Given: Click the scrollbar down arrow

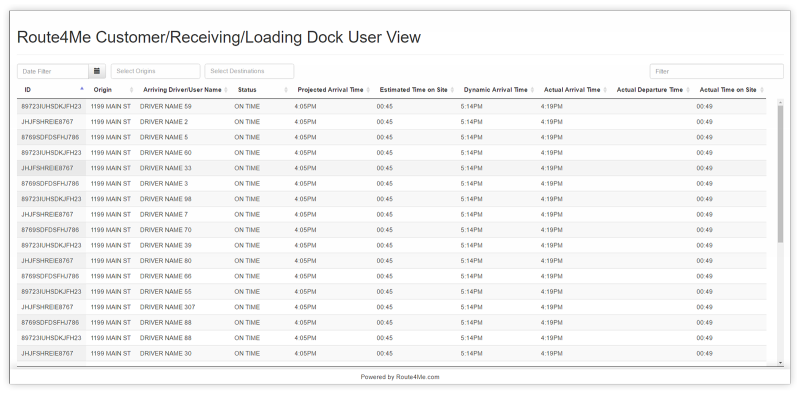Looking at the screenshot, I should (x=780, y=363).
